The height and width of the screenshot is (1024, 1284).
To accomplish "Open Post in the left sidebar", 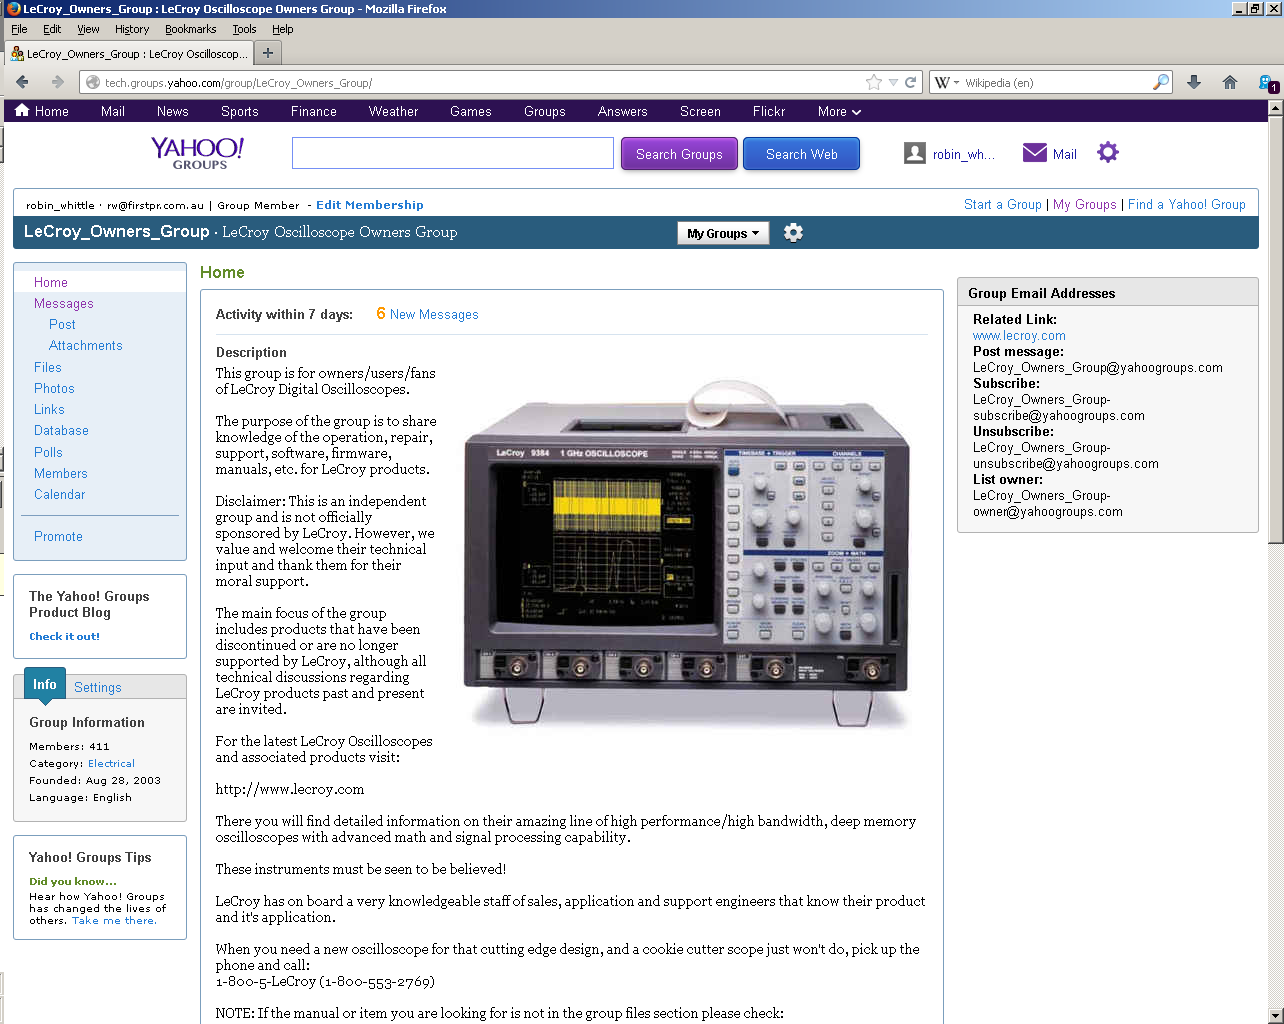I will tap(62, 324).
